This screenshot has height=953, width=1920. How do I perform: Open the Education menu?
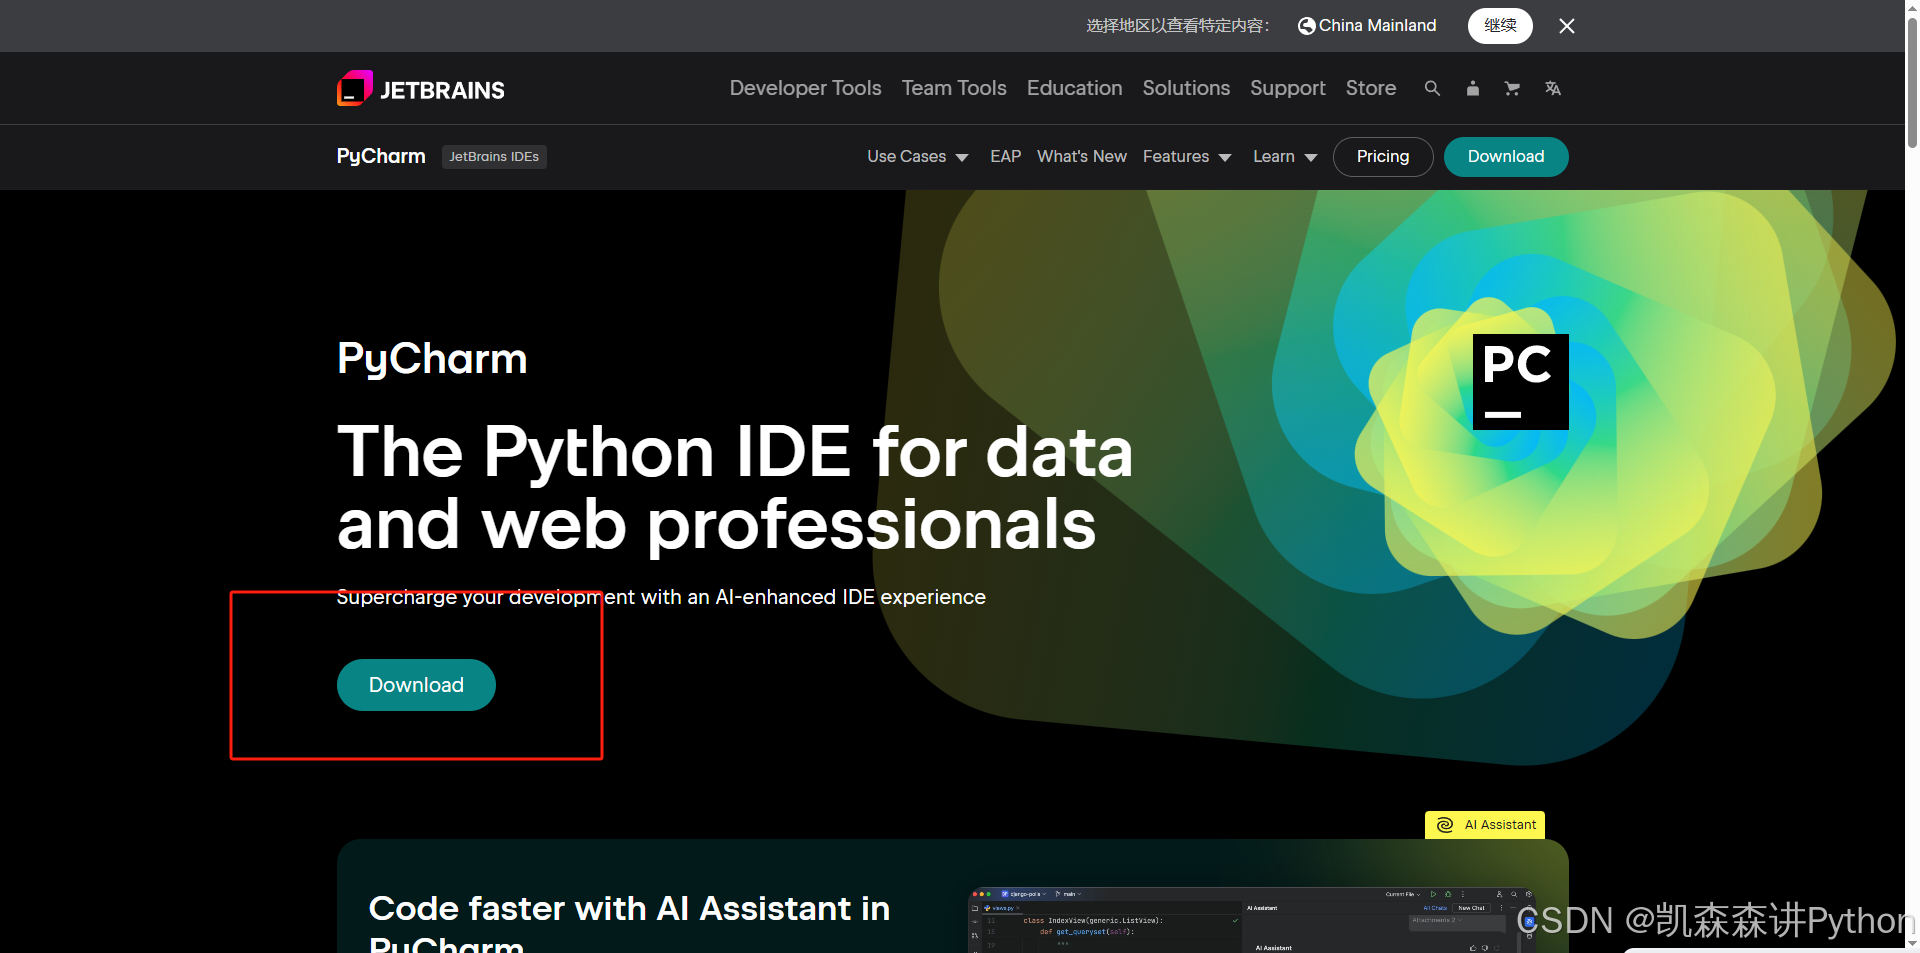pos(1074,88)
